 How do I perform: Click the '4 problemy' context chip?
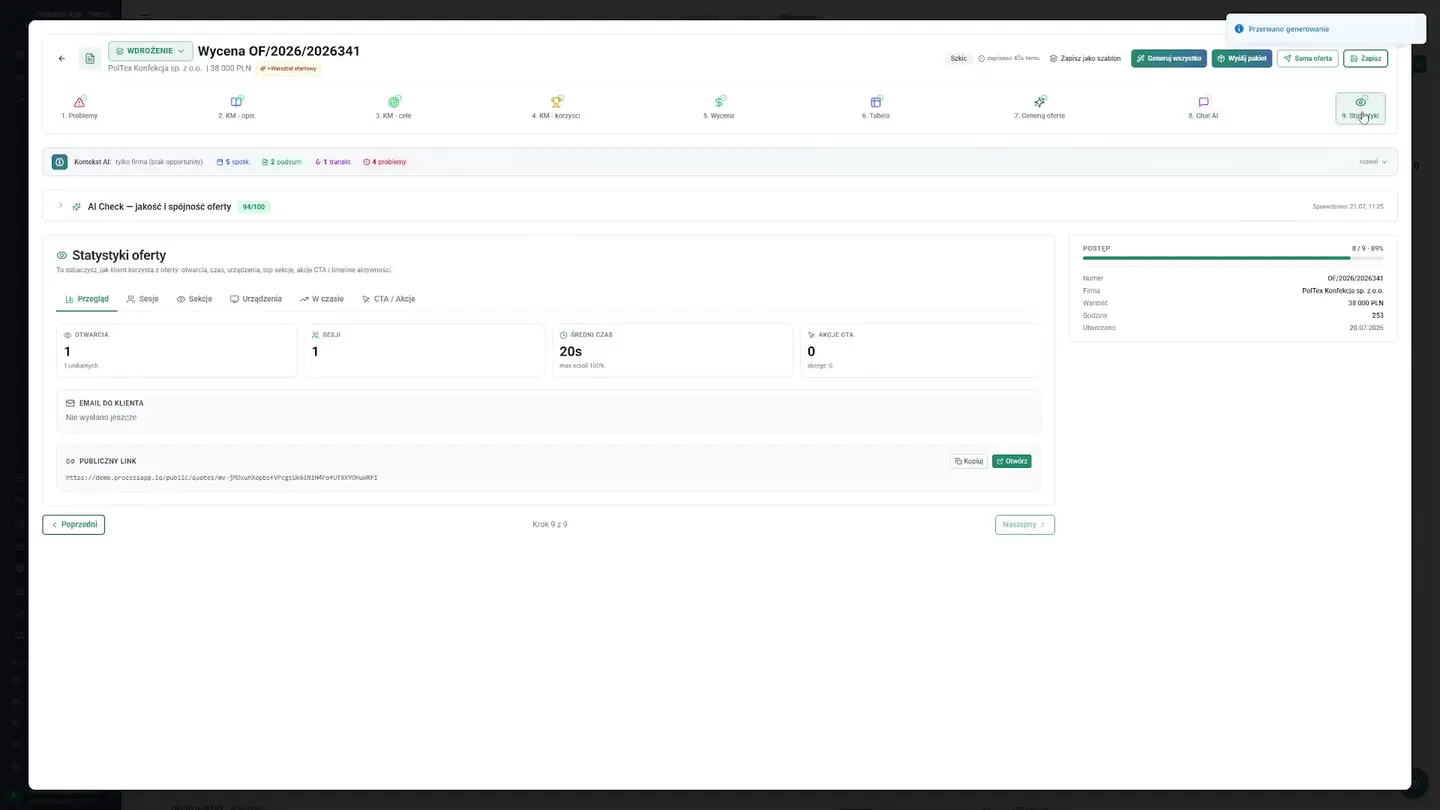coord(385,162)
